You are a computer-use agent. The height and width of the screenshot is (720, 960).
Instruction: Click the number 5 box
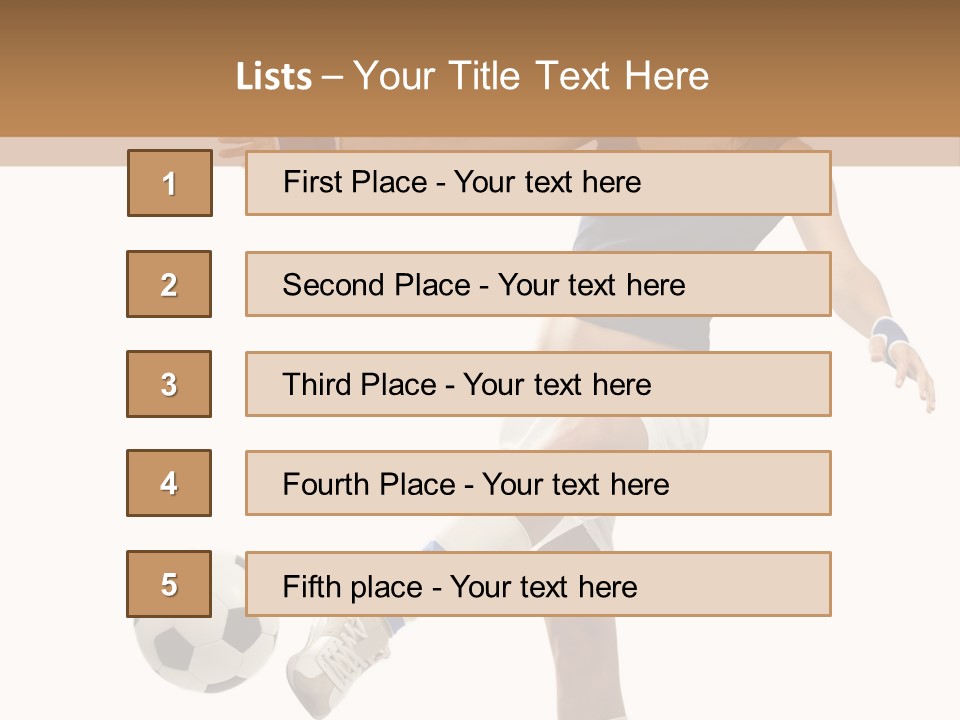(169, 584)
